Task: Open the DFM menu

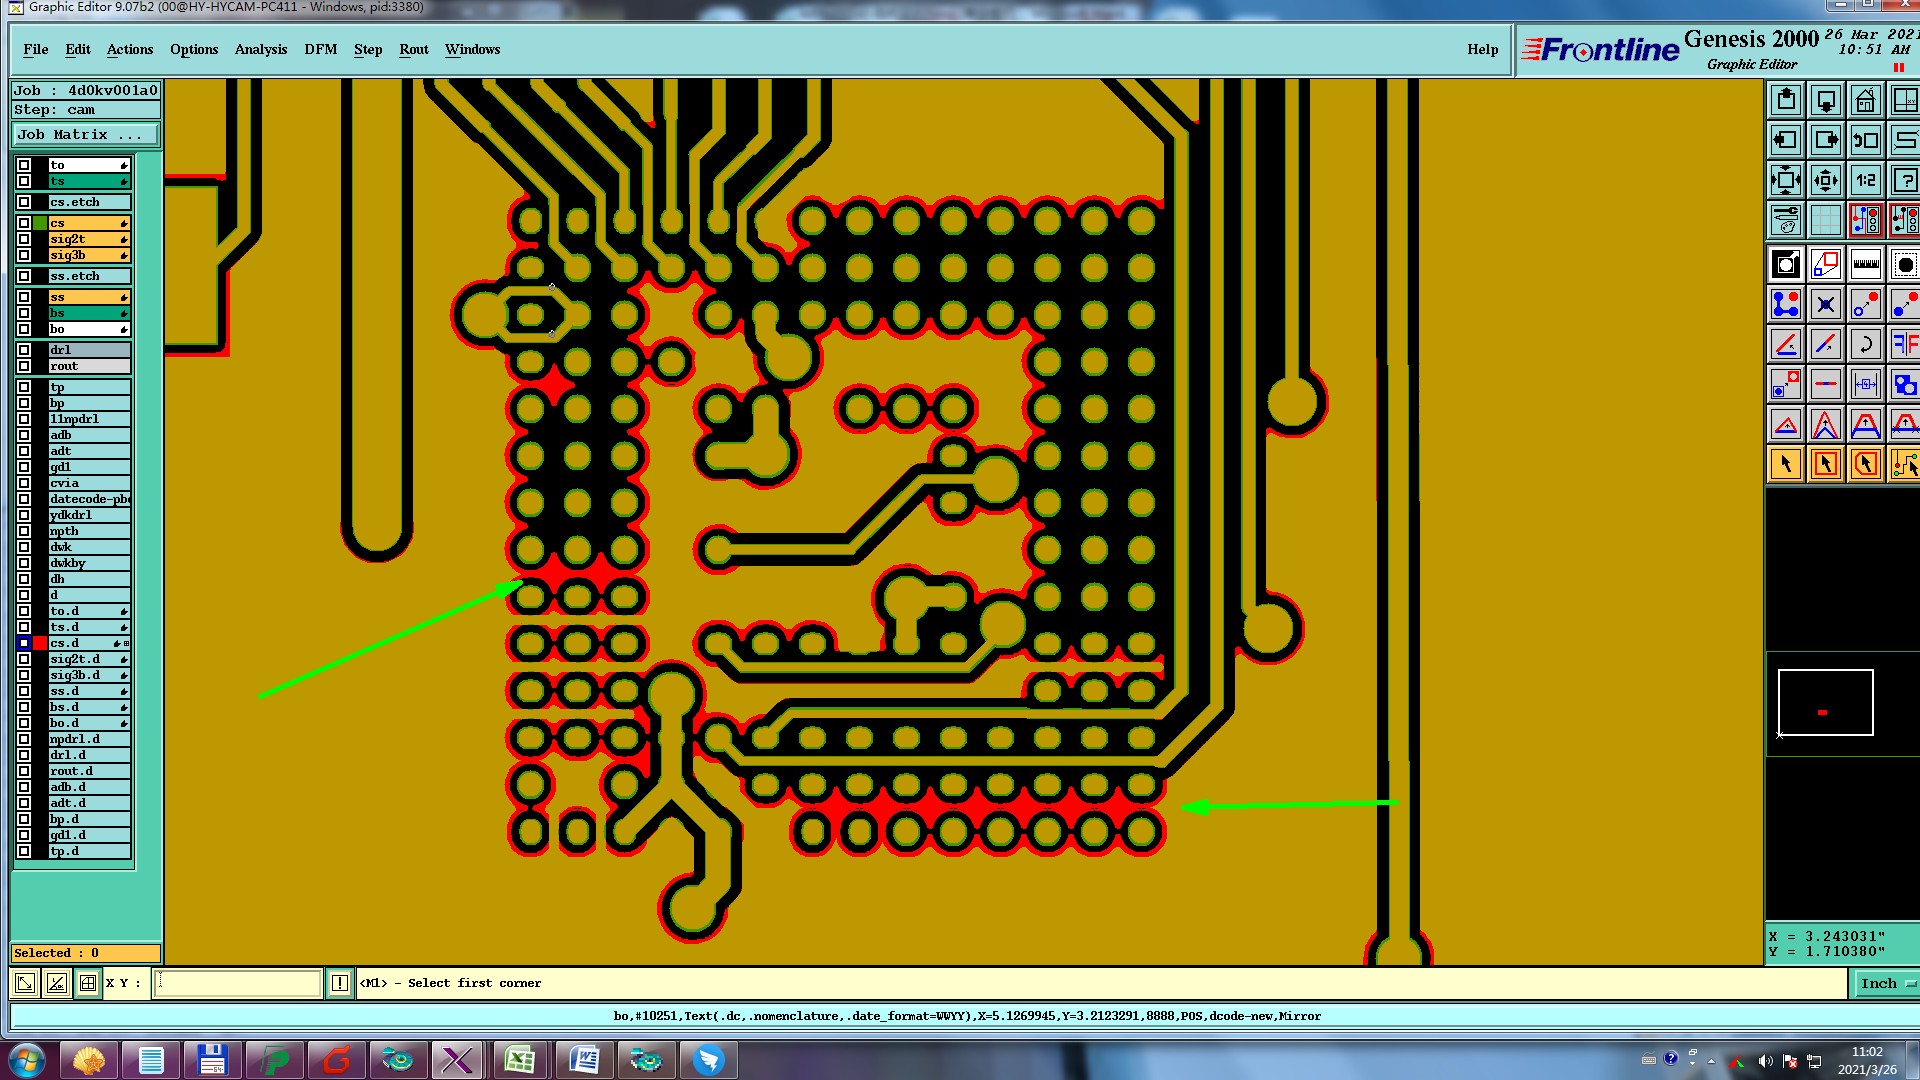Action: point(320,49)
